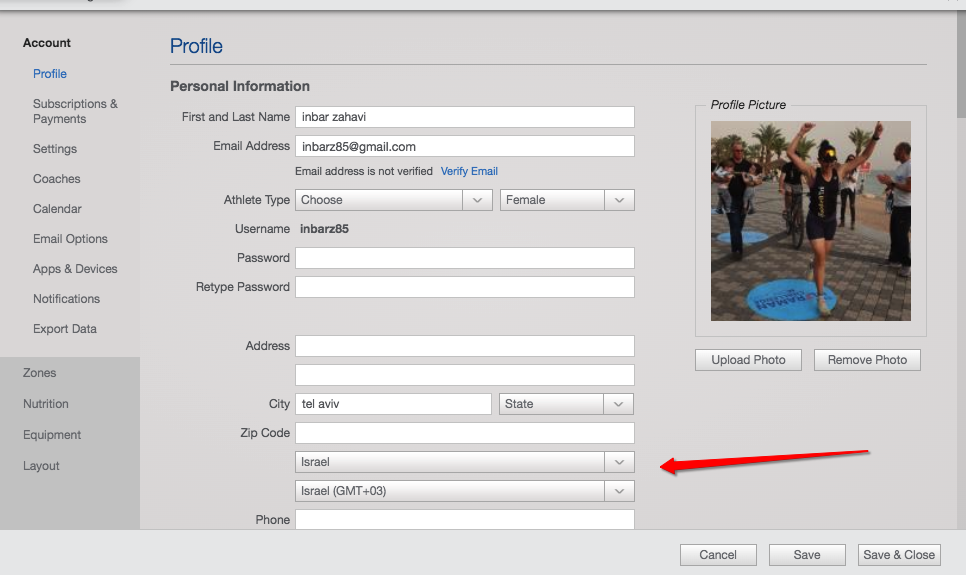The image size is (966, 575).
Task: Switch to the Zones section
Action: (39, 373)
